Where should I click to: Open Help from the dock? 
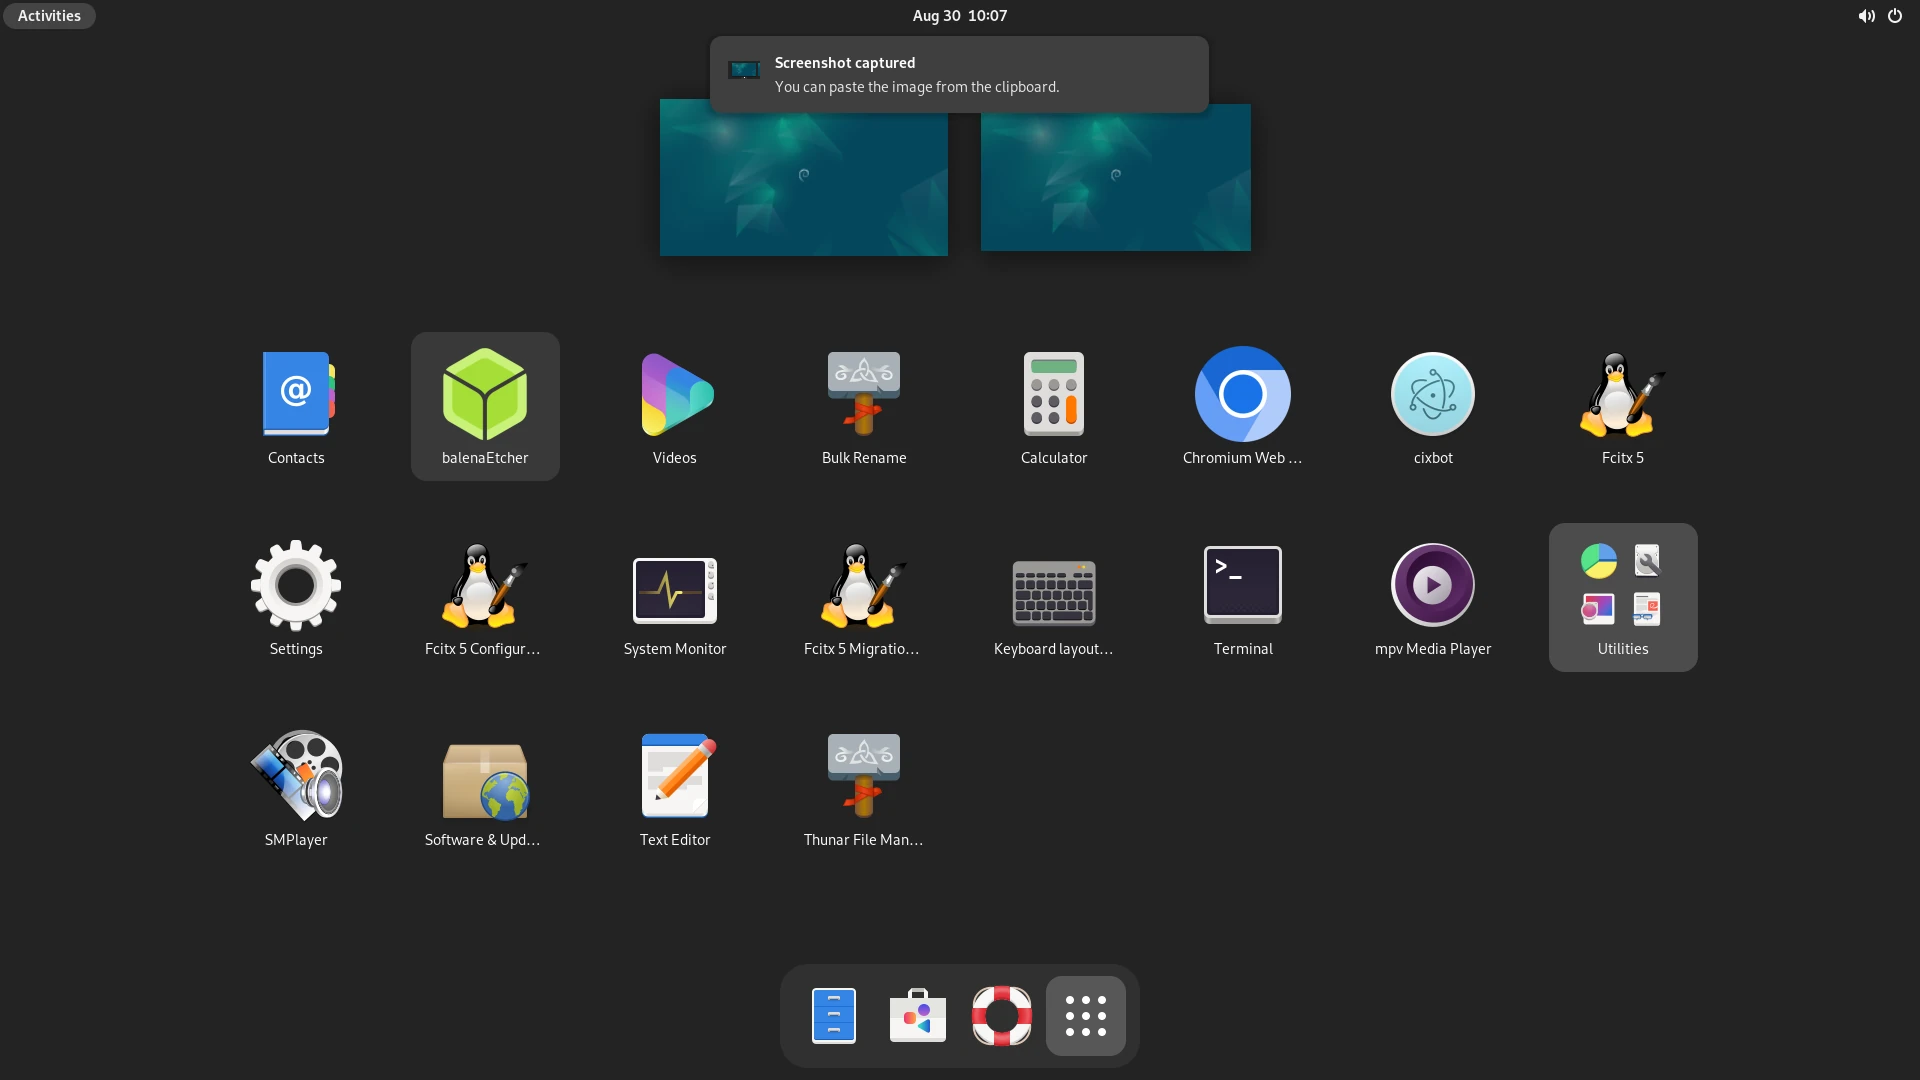(x=1002, y=1016)
